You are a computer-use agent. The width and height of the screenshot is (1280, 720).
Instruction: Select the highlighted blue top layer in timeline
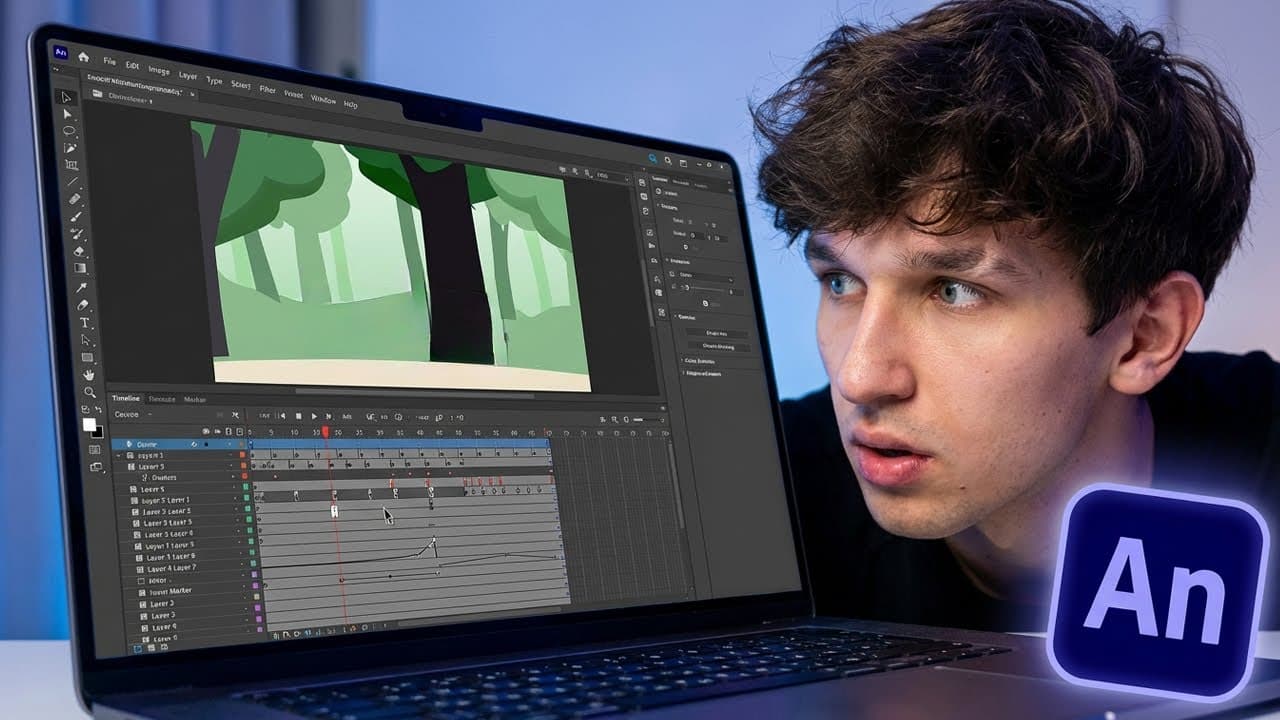(178, 444)
